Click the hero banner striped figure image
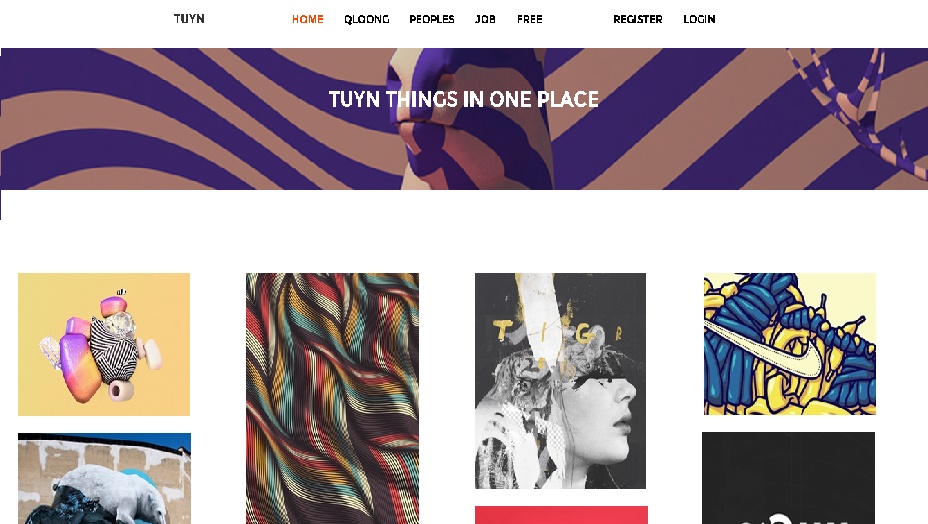 pos(464,119)
